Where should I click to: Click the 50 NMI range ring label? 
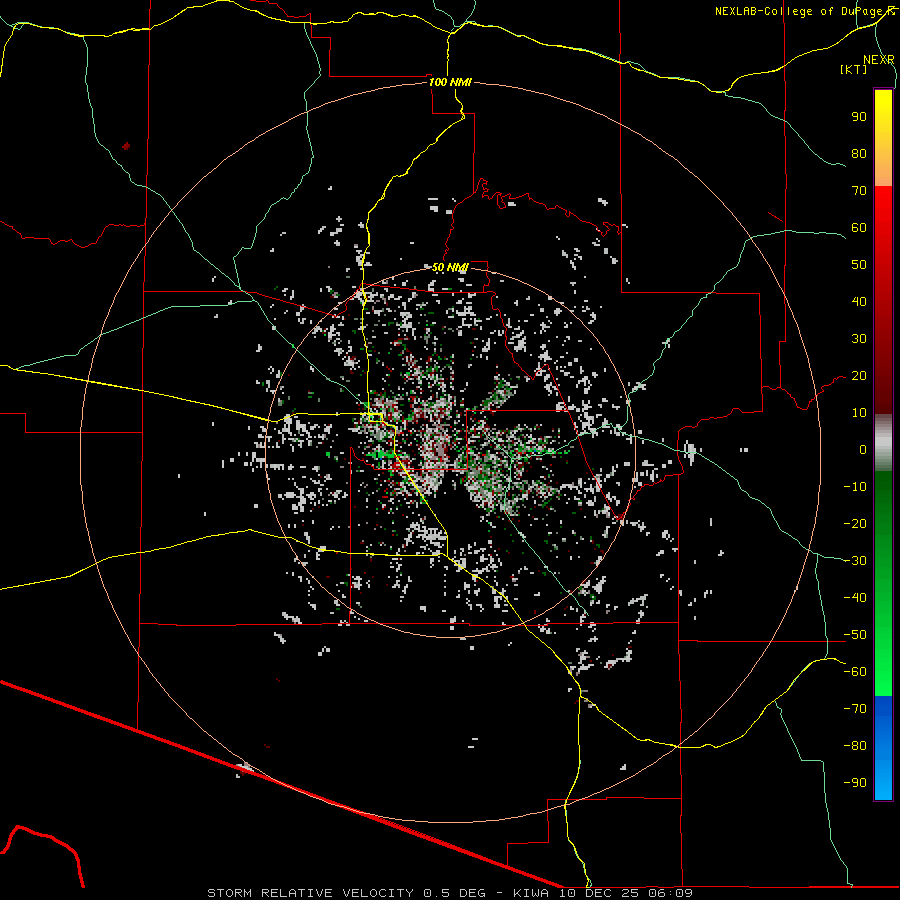(x=451, y=267)
